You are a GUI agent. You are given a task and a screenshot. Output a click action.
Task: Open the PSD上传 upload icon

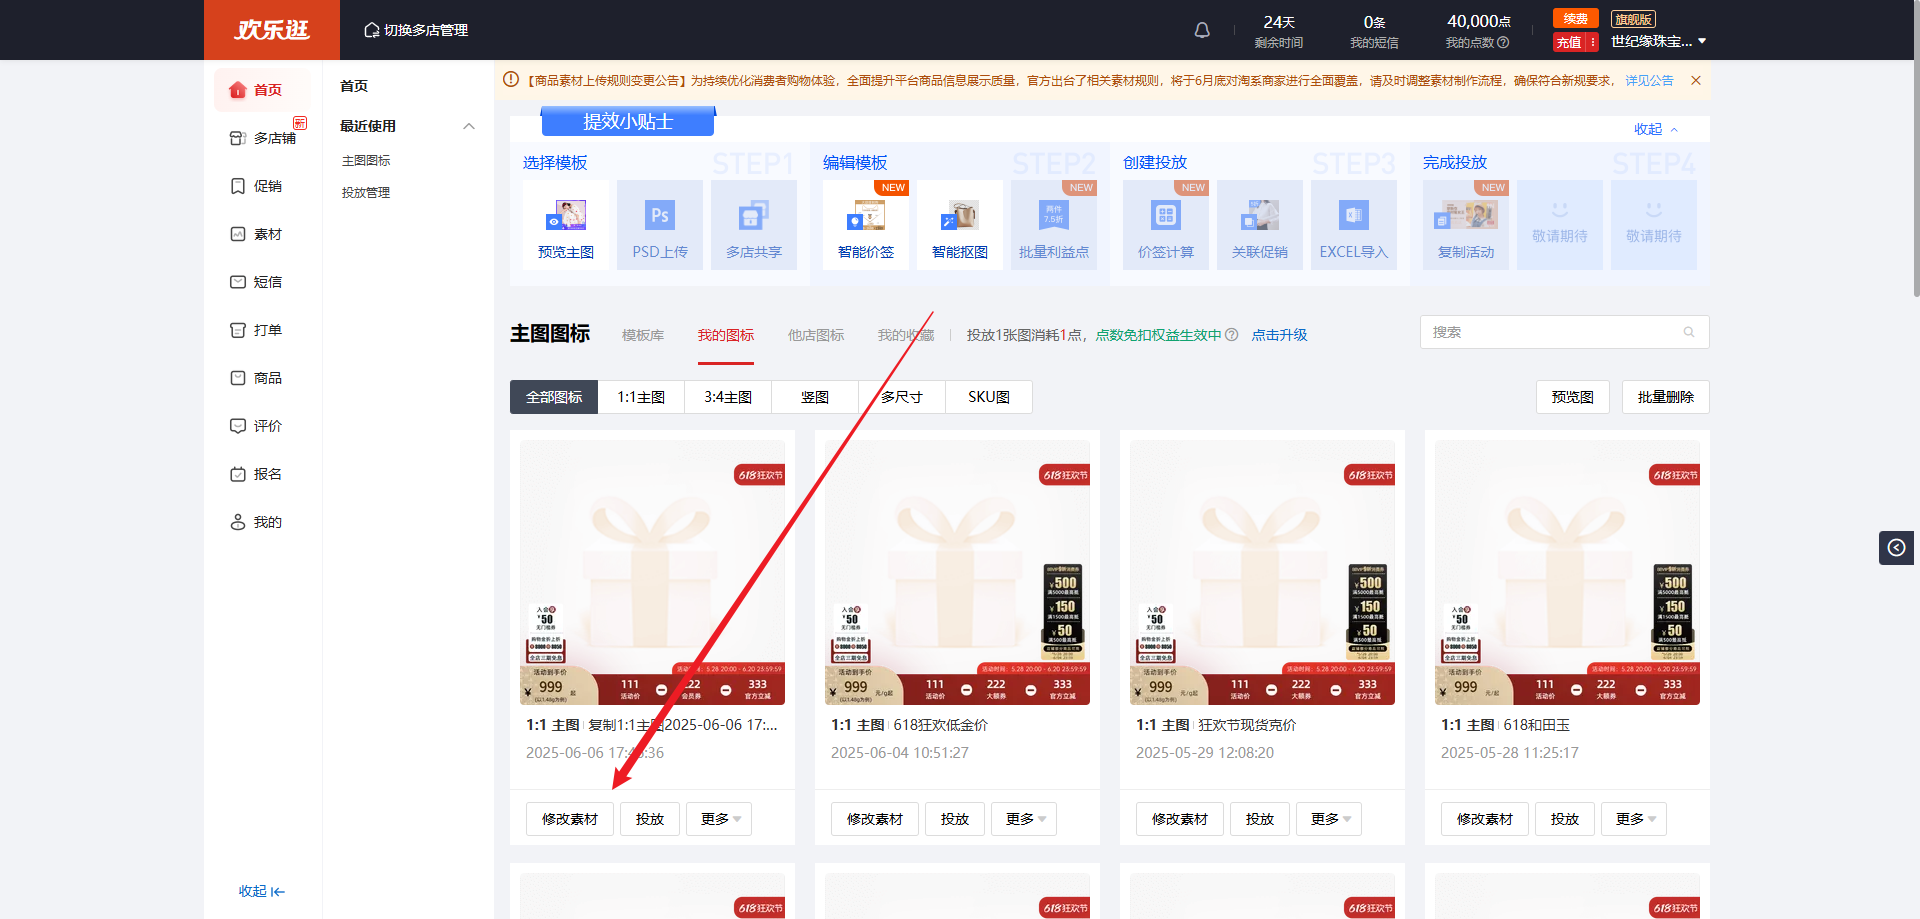tap(659, 216)
